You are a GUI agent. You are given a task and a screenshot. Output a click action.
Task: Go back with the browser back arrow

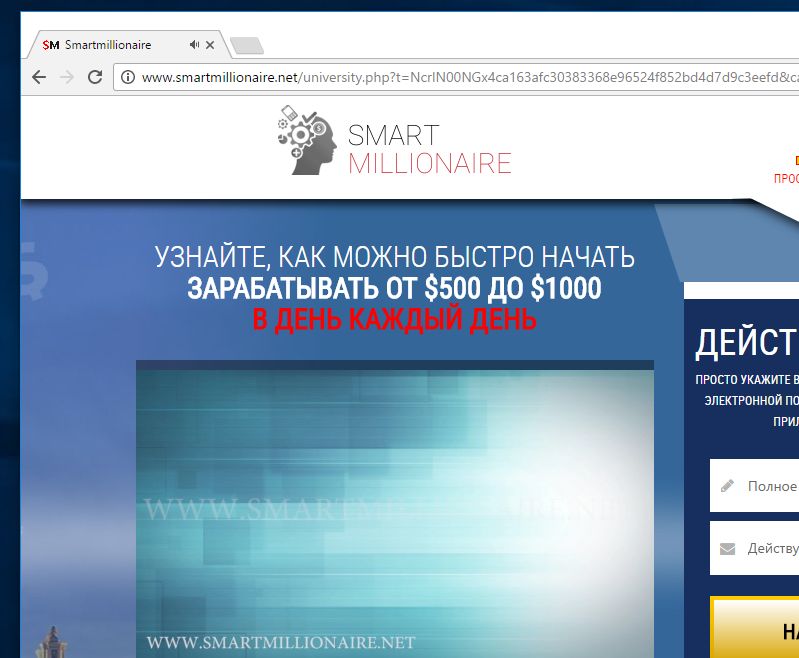tap(39, 77)
